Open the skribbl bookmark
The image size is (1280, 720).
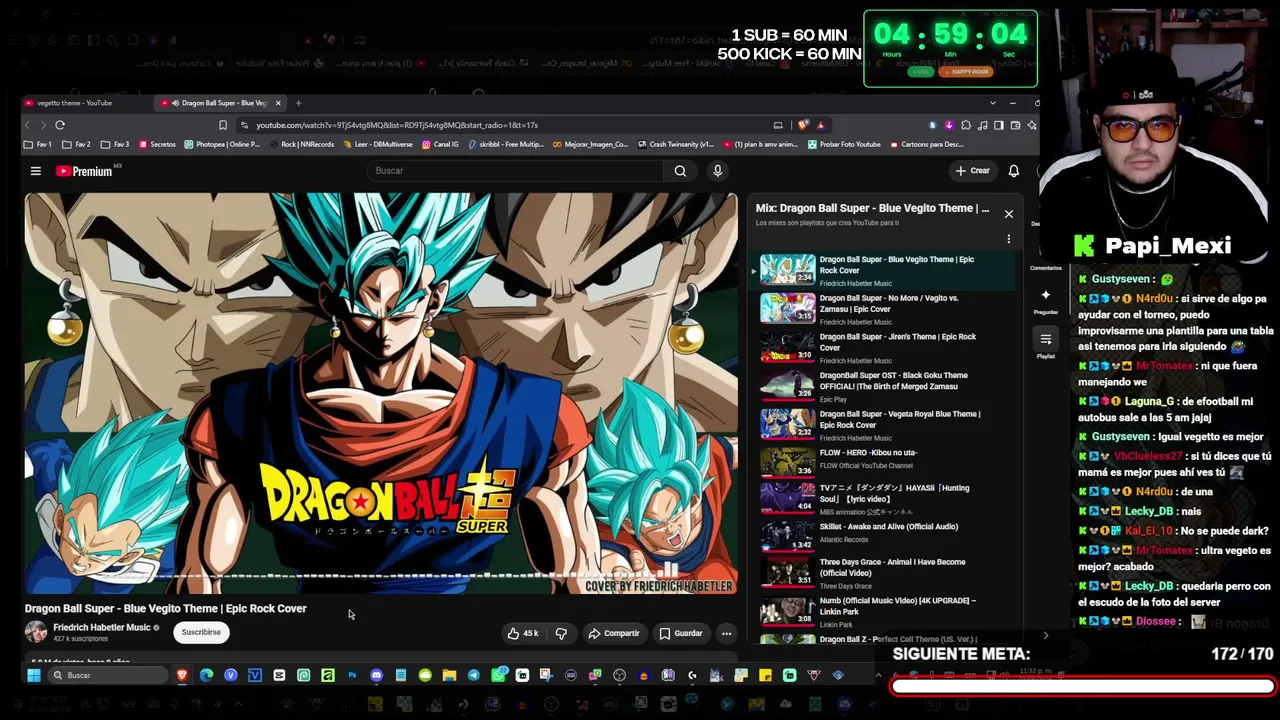point(506,144)
